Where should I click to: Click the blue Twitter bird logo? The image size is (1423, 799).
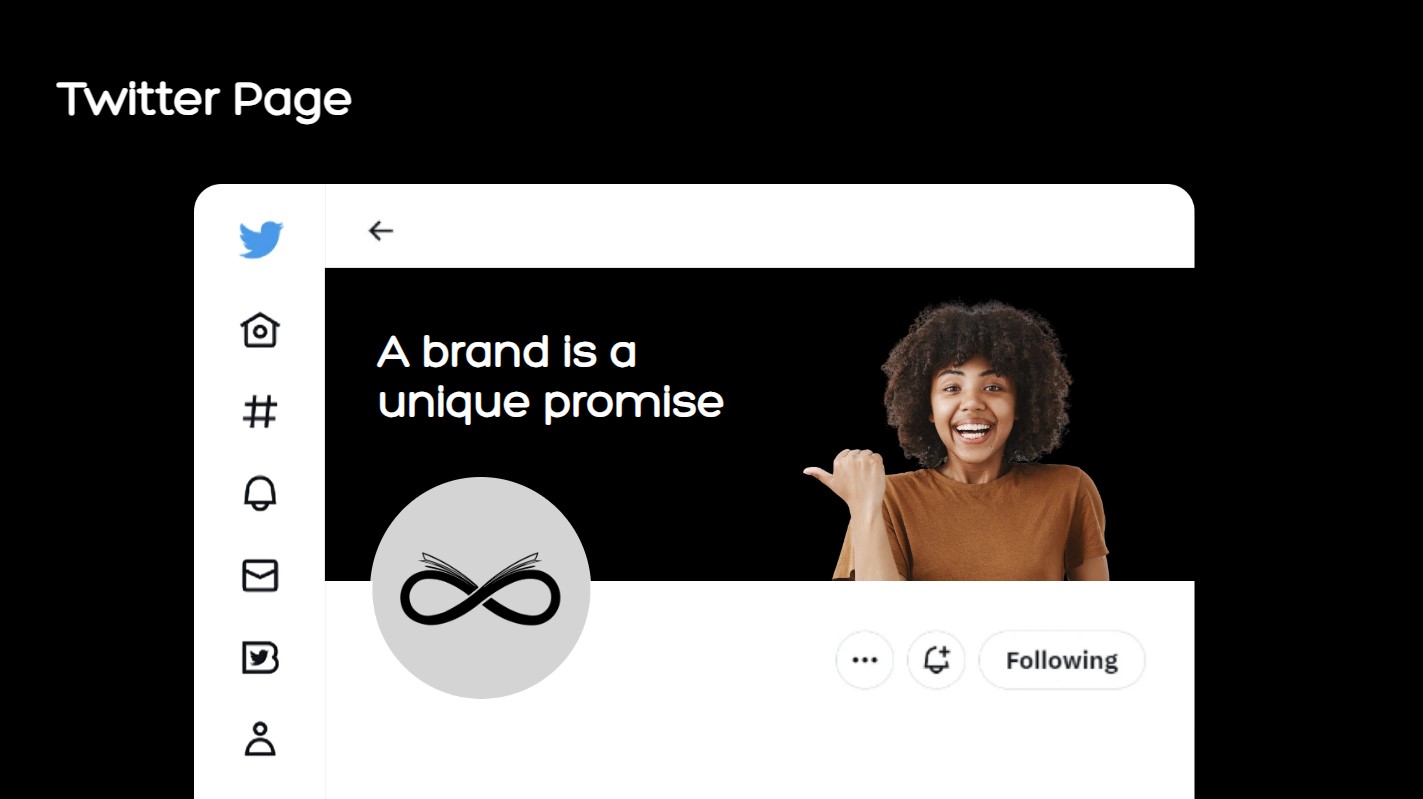[260, 240]
